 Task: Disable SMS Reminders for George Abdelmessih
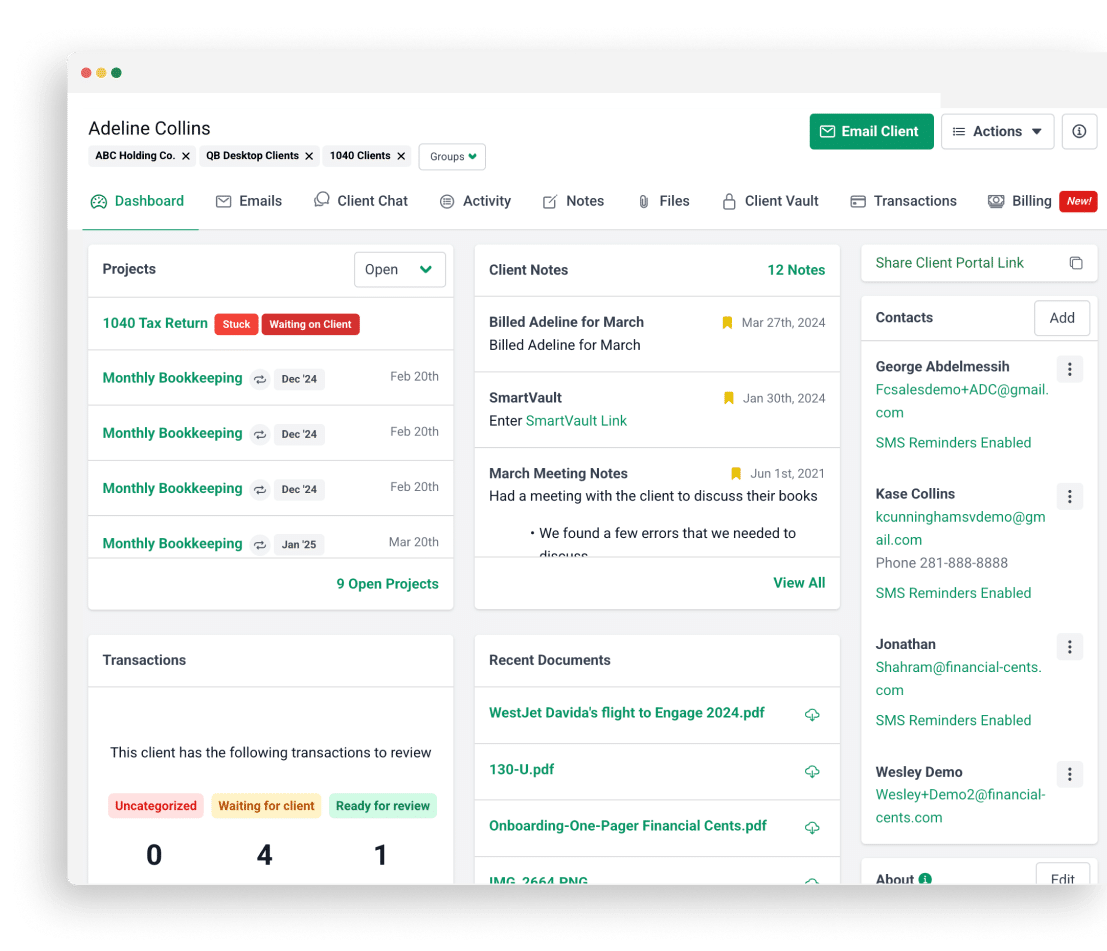click(x=953, y=442)
